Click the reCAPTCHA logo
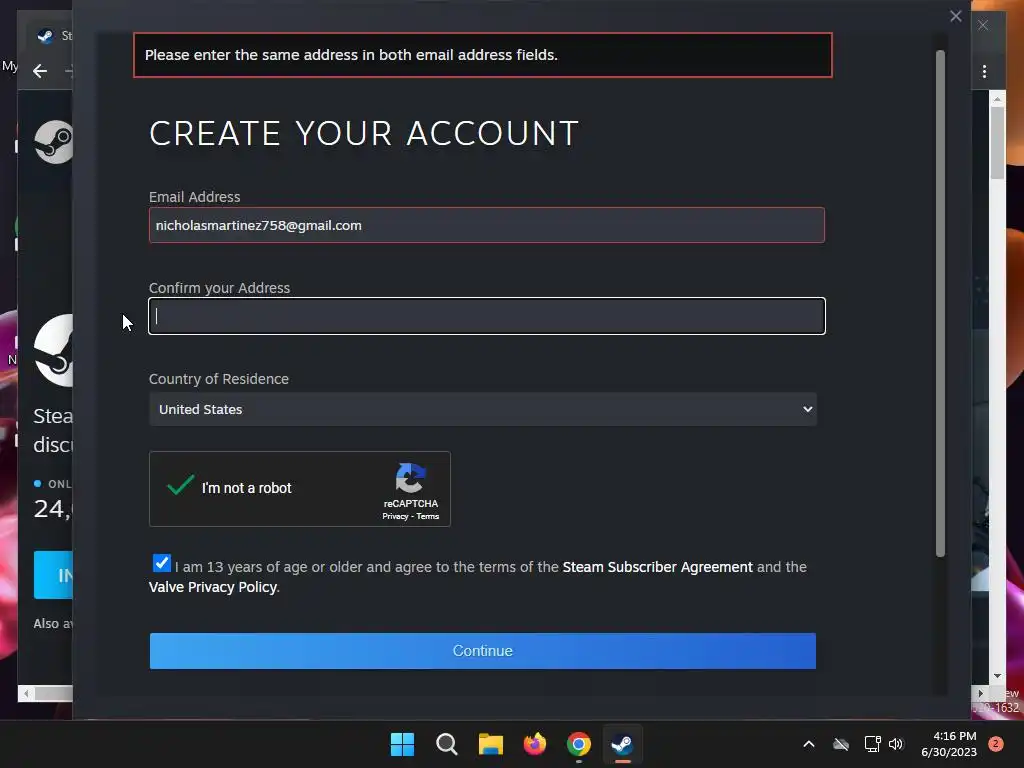Image resolution: width=1024 pixels, height=768 pixels. coord(411,478)
